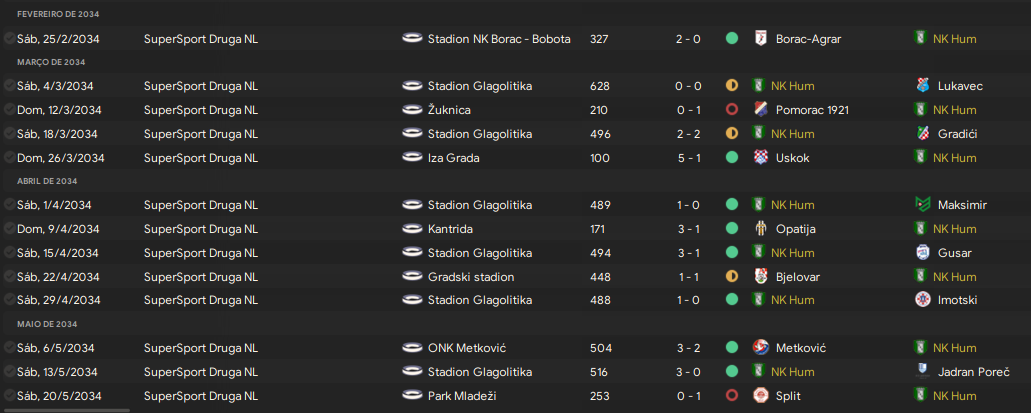Viewport: 1031px width, 413px height.
Task: Click the Borac-Agrar club badge
Action: click(760, 38)
